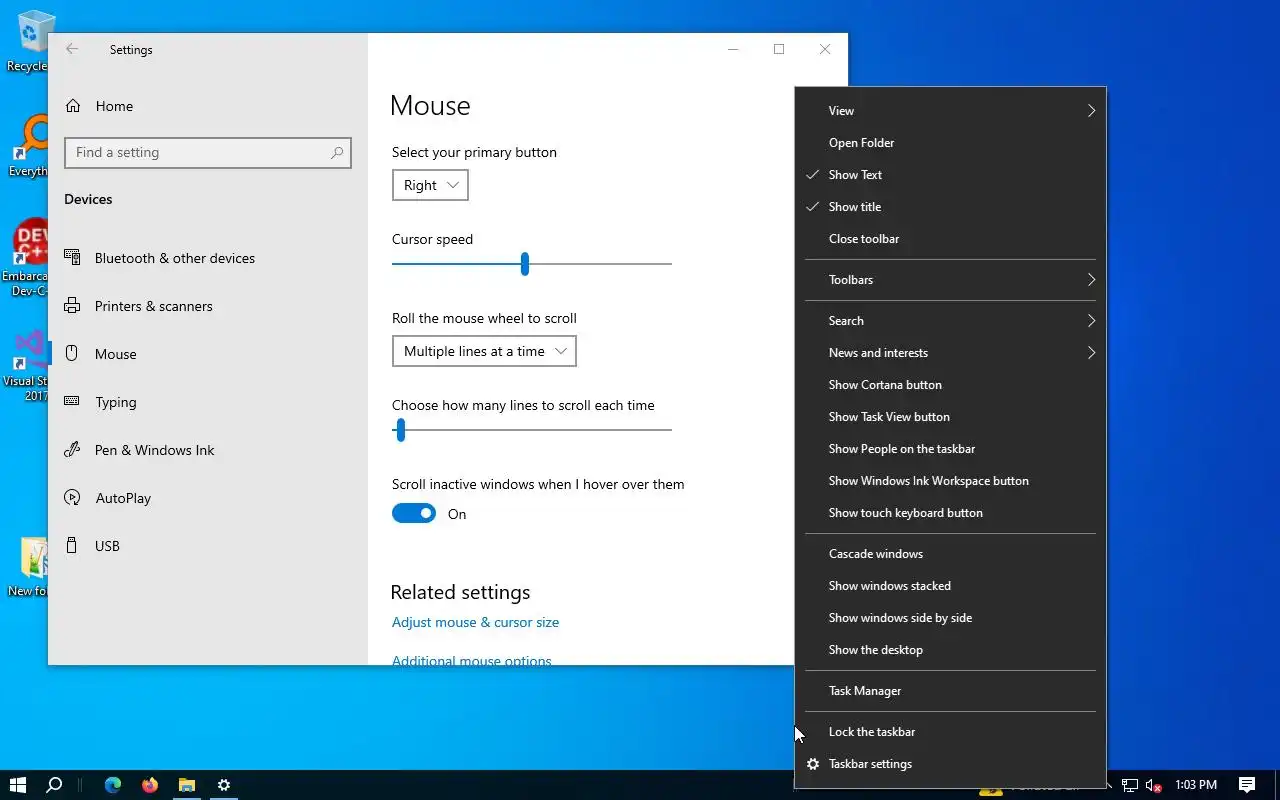
Task: Activate Settings gear in taskbar
Action: click(224, 785)
